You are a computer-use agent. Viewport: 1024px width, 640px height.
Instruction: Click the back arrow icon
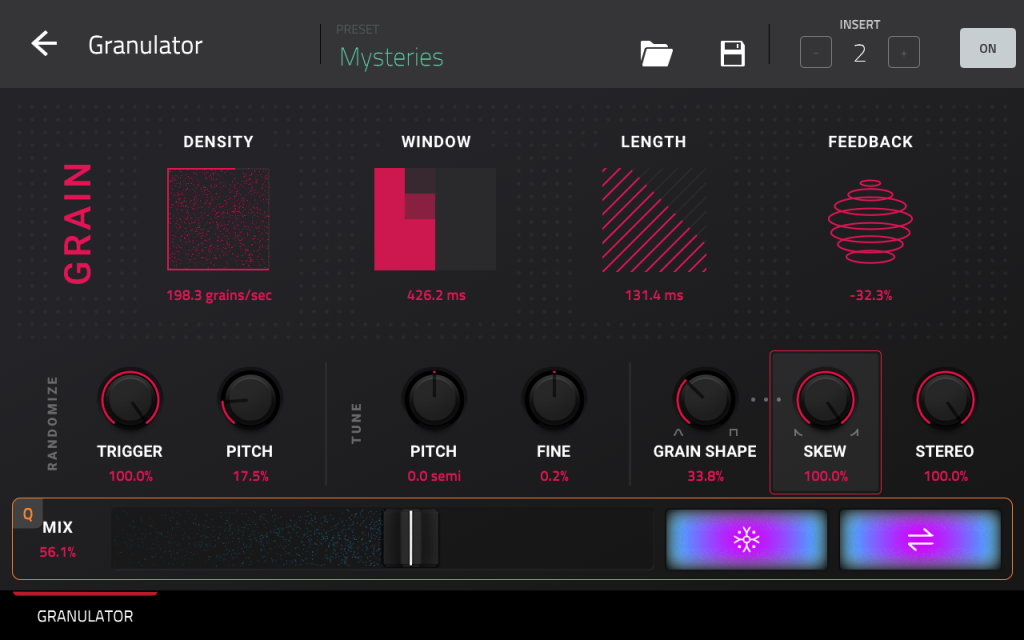coord(44,45)
